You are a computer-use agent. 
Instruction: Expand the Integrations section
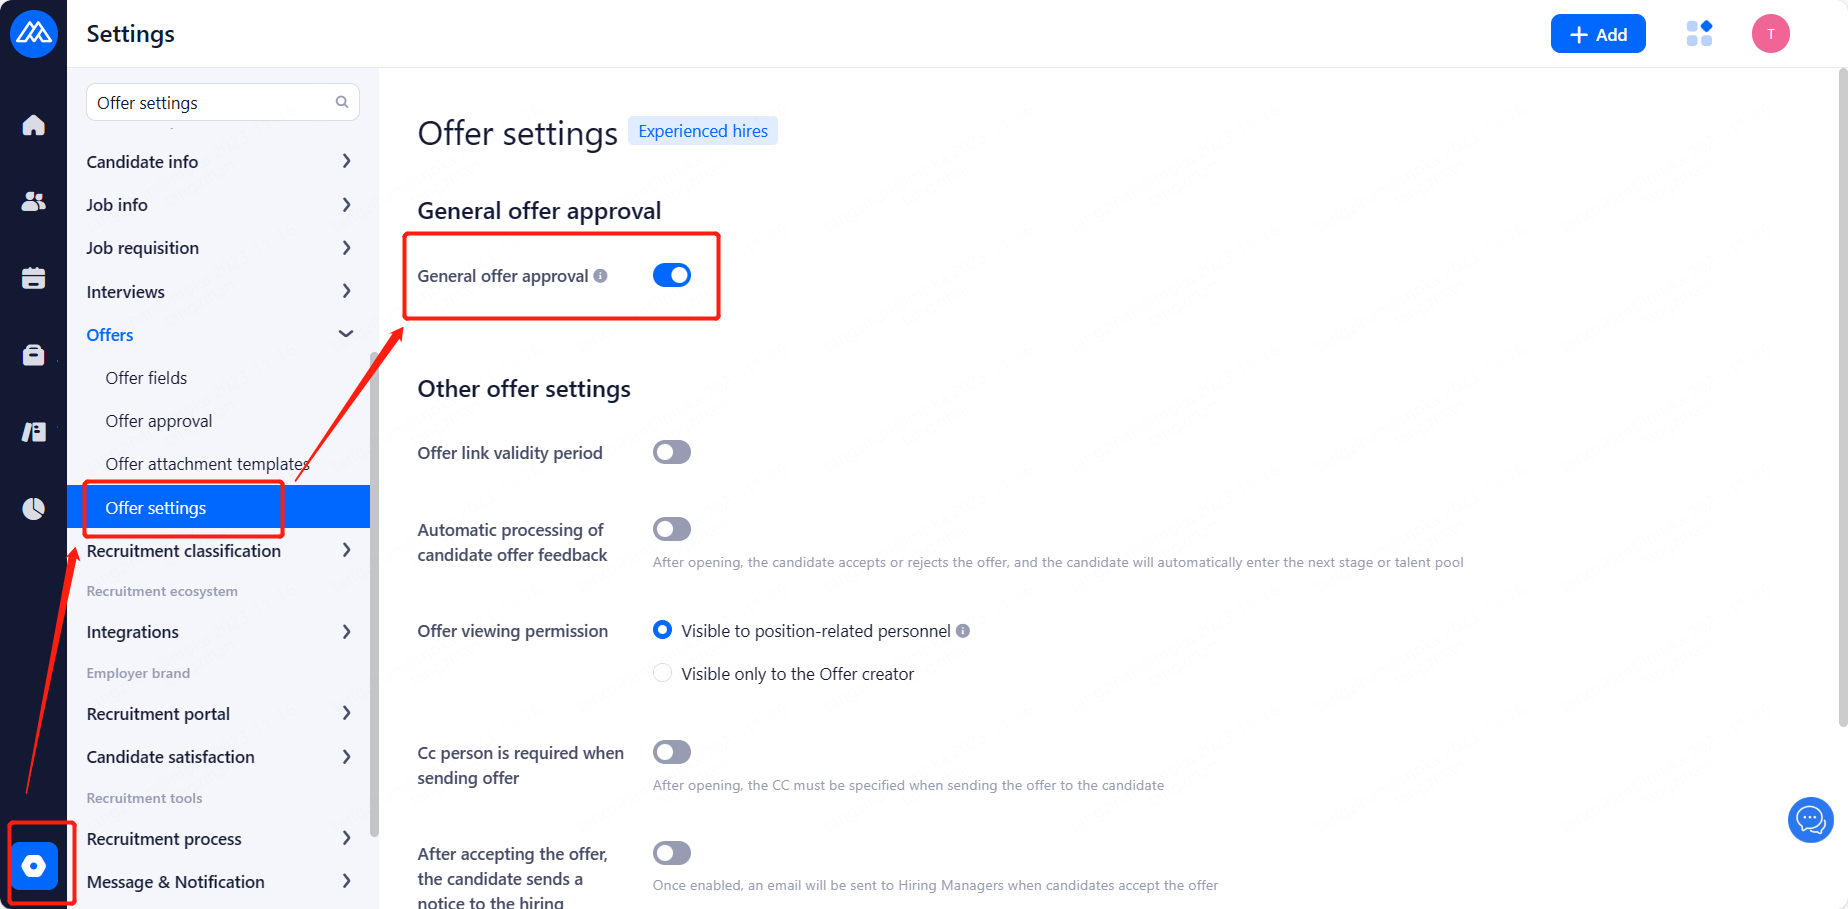(x=219, y=632)
